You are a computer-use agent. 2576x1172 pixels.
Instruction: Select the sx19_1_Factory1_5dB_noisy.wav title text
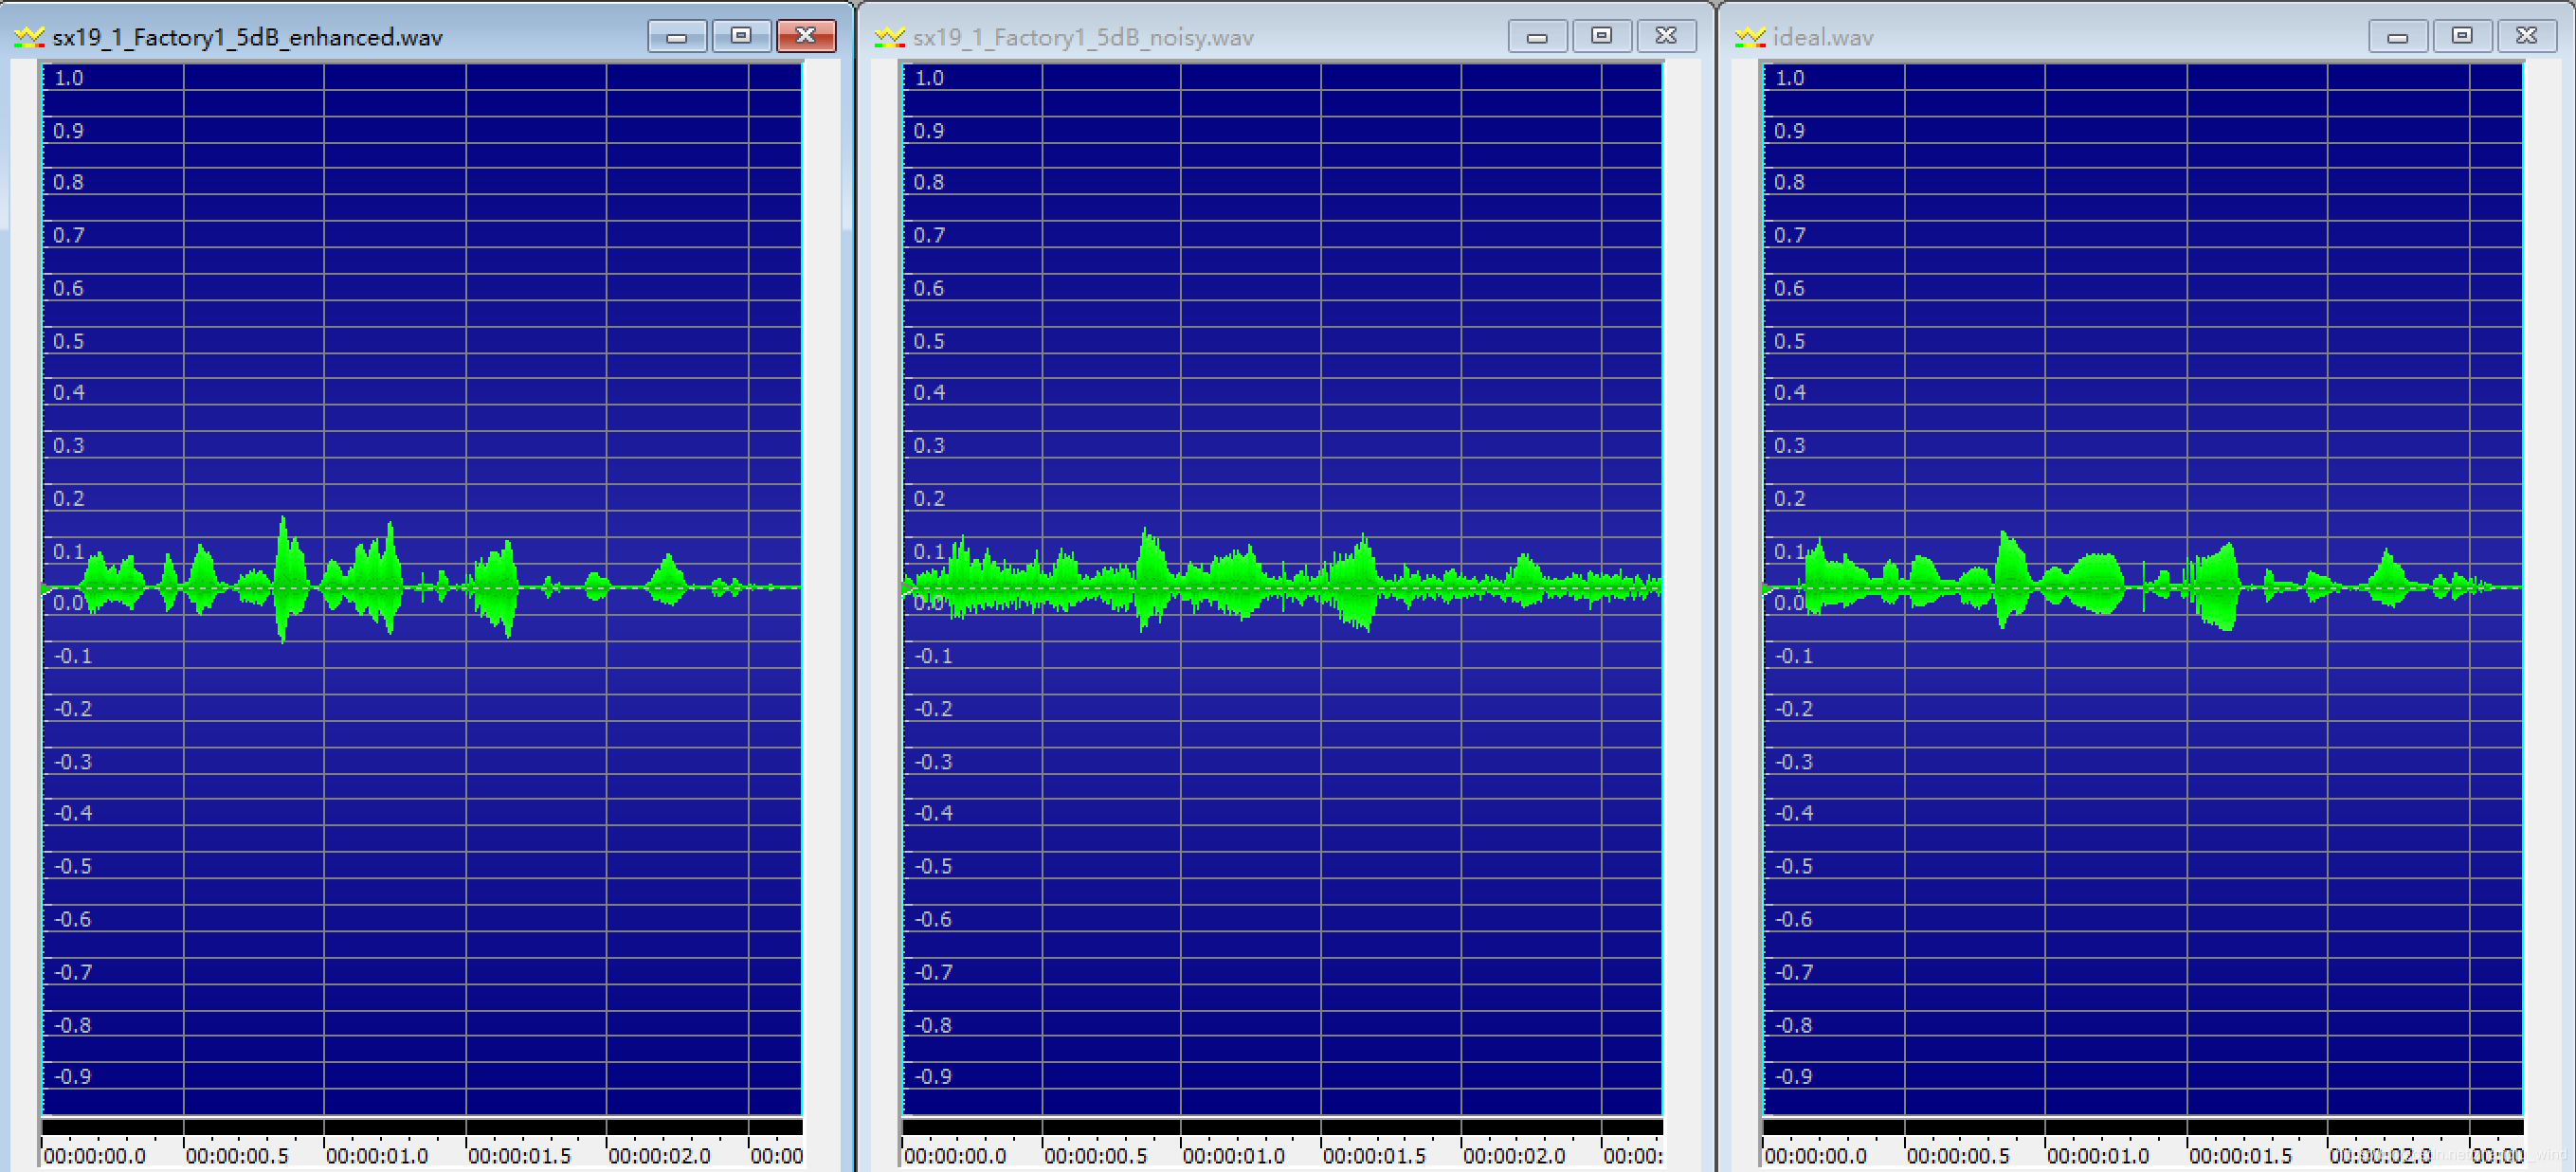[1083, 38]
